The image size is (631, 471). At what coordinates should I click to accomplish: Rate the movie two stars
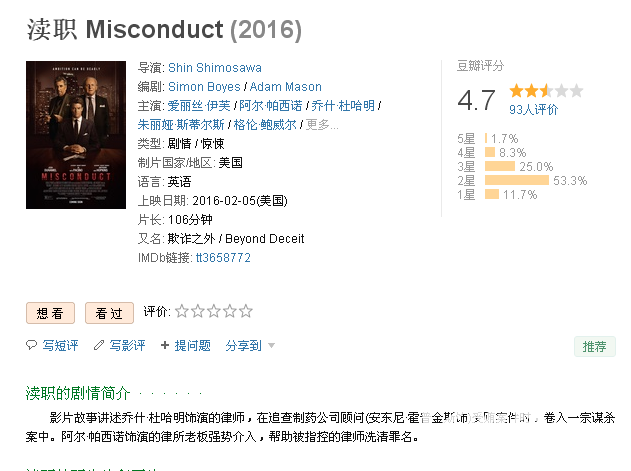[x=198, y=311]
